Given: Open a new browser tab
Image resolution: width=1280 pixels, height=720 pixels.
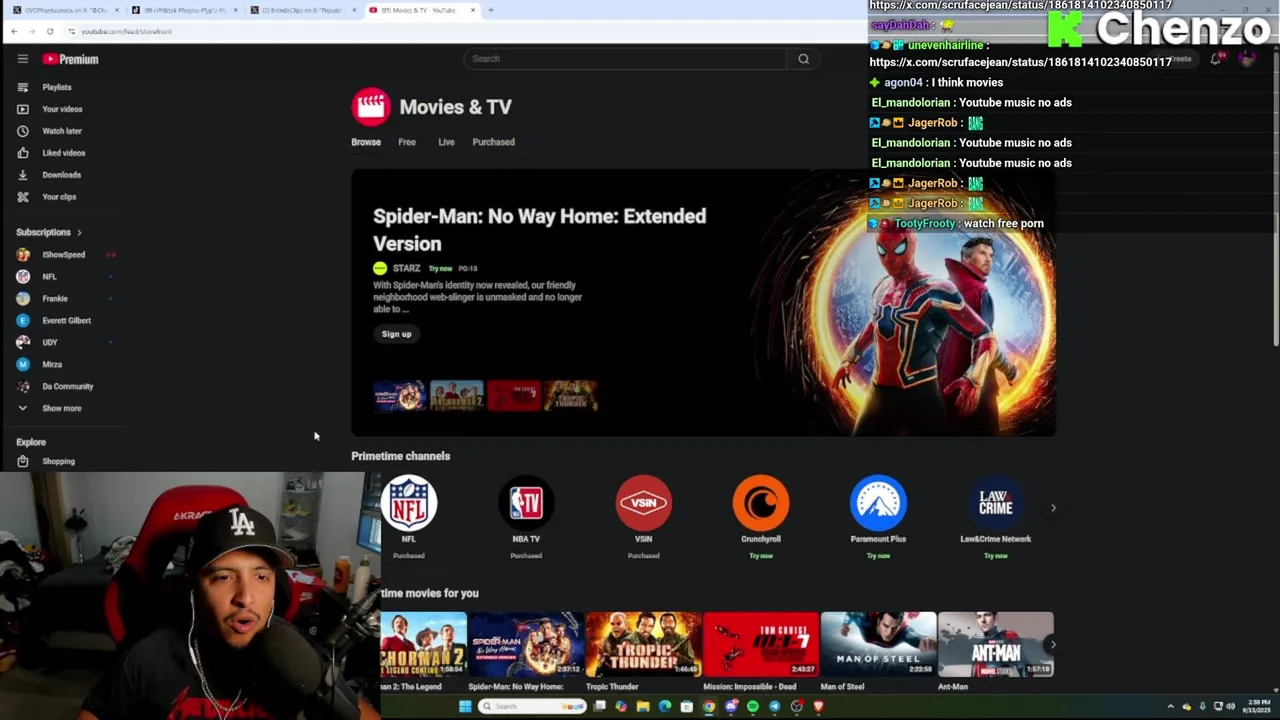Looking at the screenshot, I should tap(490, 10).
